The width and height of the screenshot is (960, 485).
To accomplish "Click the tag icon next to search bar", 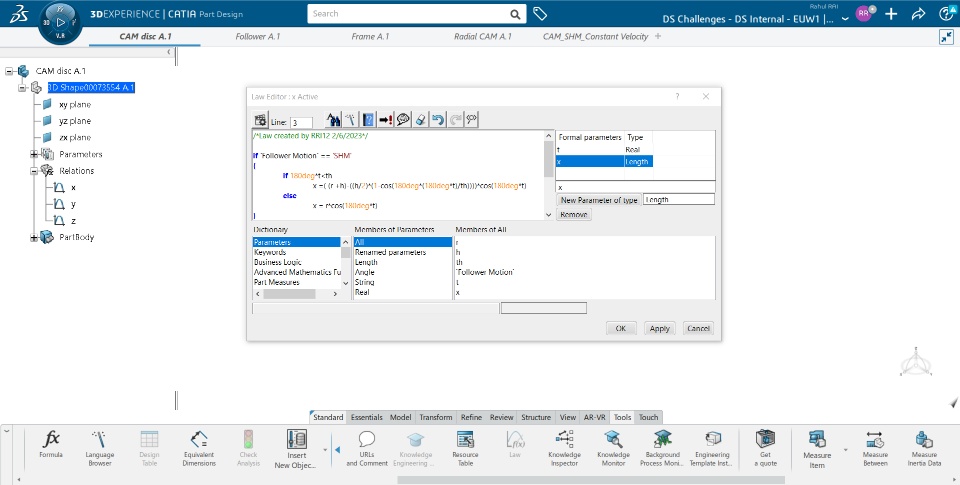I will tap(540, 13).
